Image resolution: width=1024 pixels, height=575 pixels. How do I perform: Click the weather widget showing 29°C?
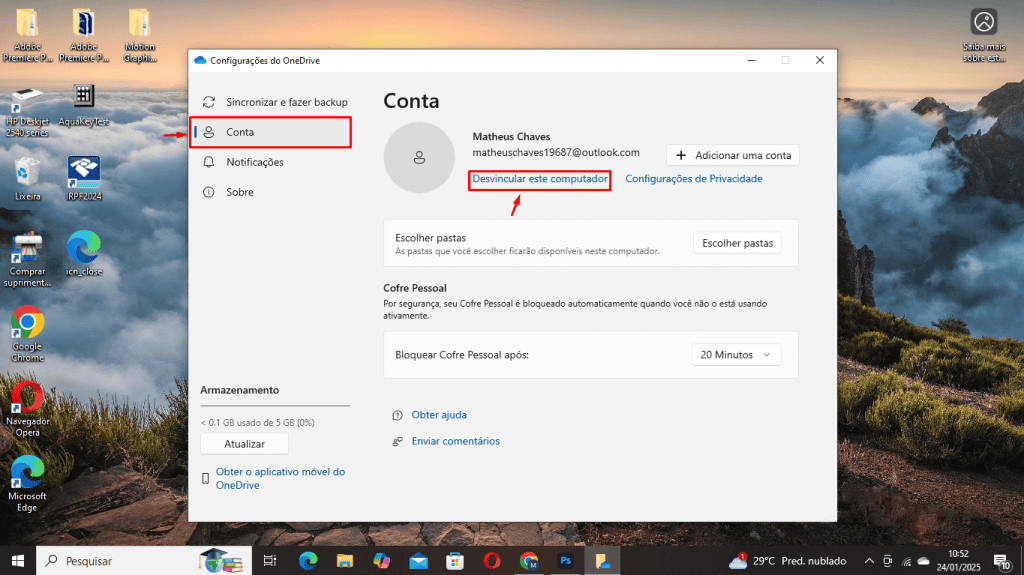788,561
